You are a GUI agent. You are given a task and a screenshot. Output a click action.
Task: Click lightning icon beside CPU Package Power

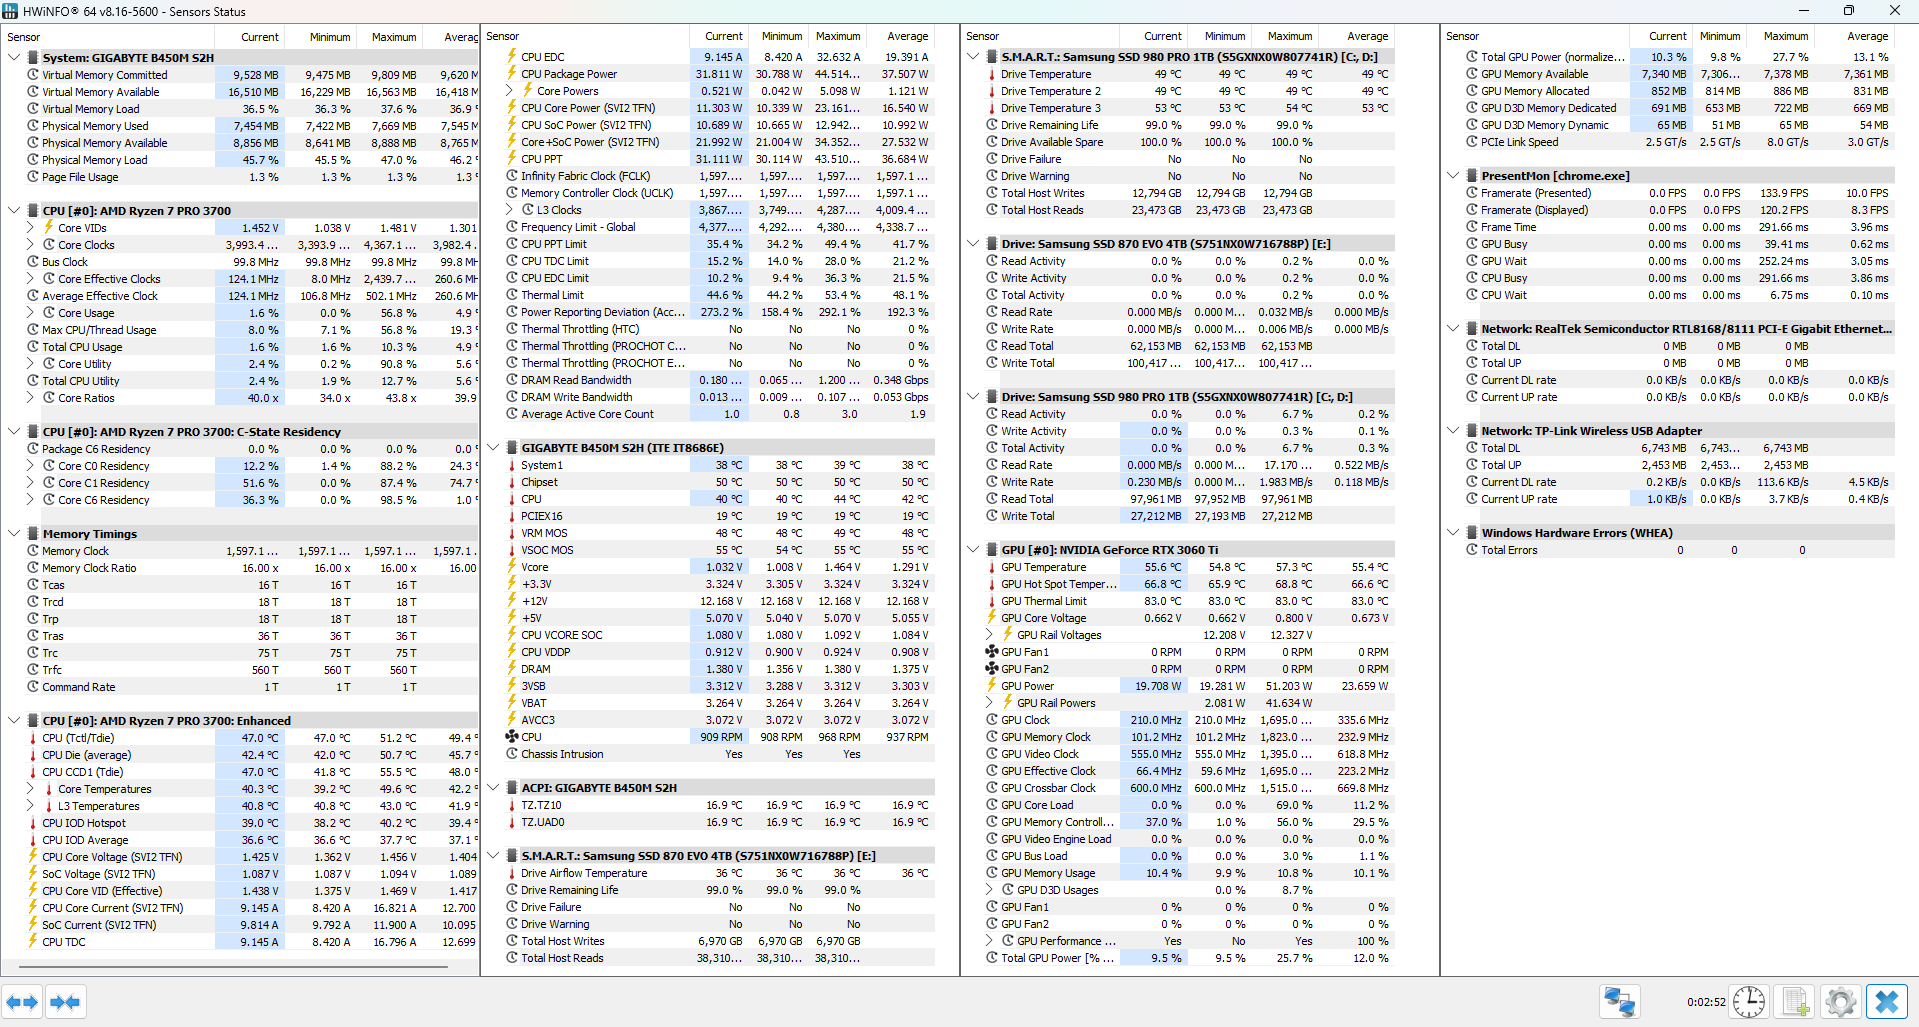pyautogui.click(x=512, y=74)
